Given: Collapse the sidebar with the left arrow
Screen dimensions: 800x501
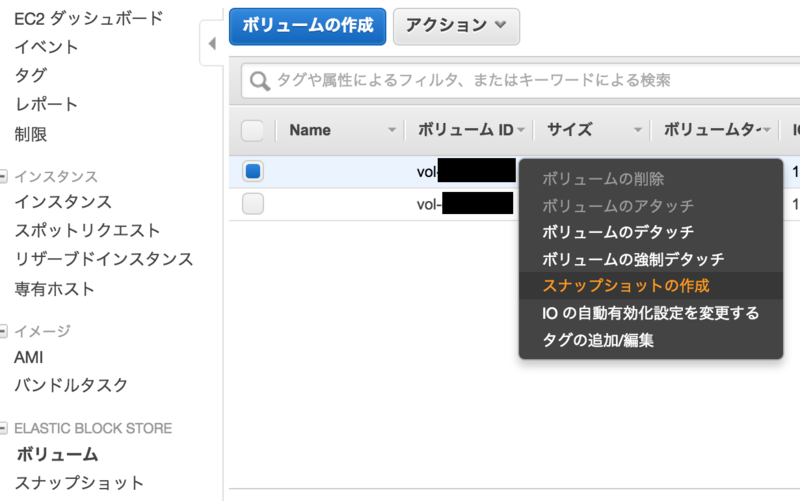Looking at the screenshot, I should pos(212,43).
